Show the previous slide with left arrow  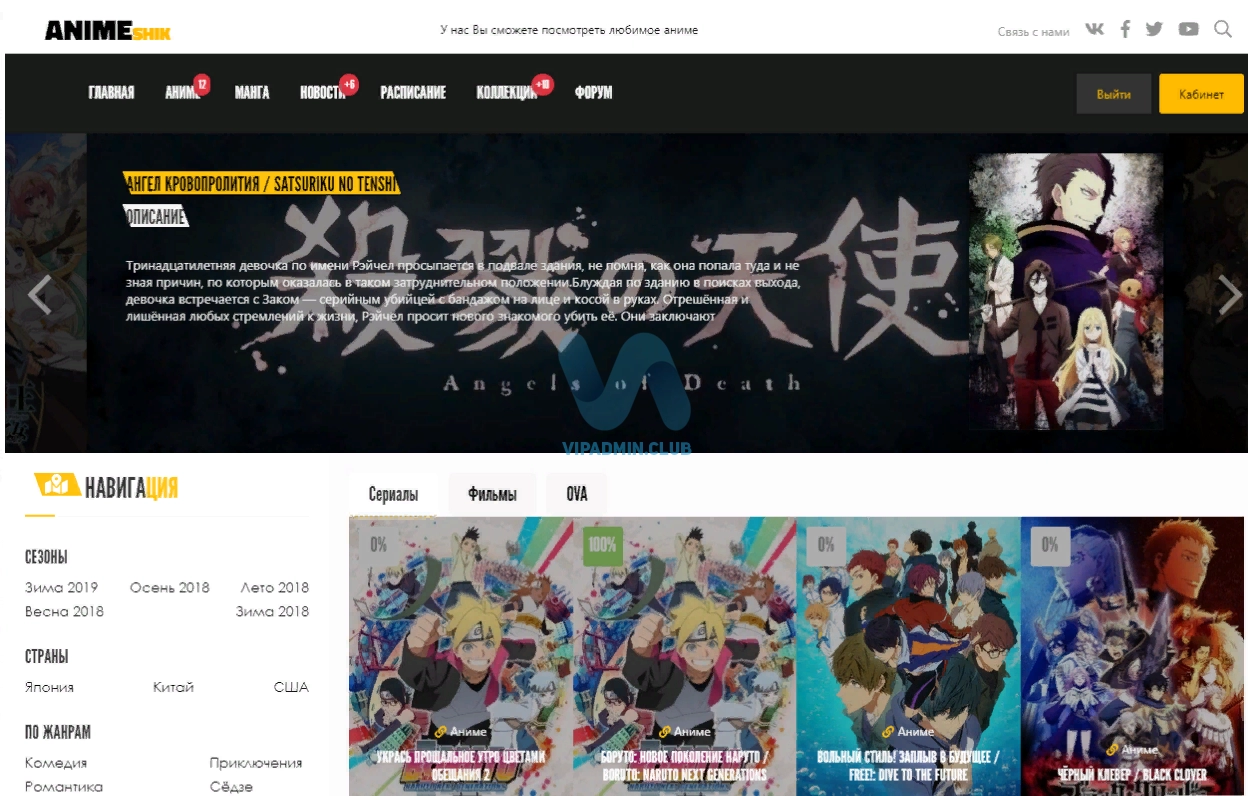[x=39, y=295]
